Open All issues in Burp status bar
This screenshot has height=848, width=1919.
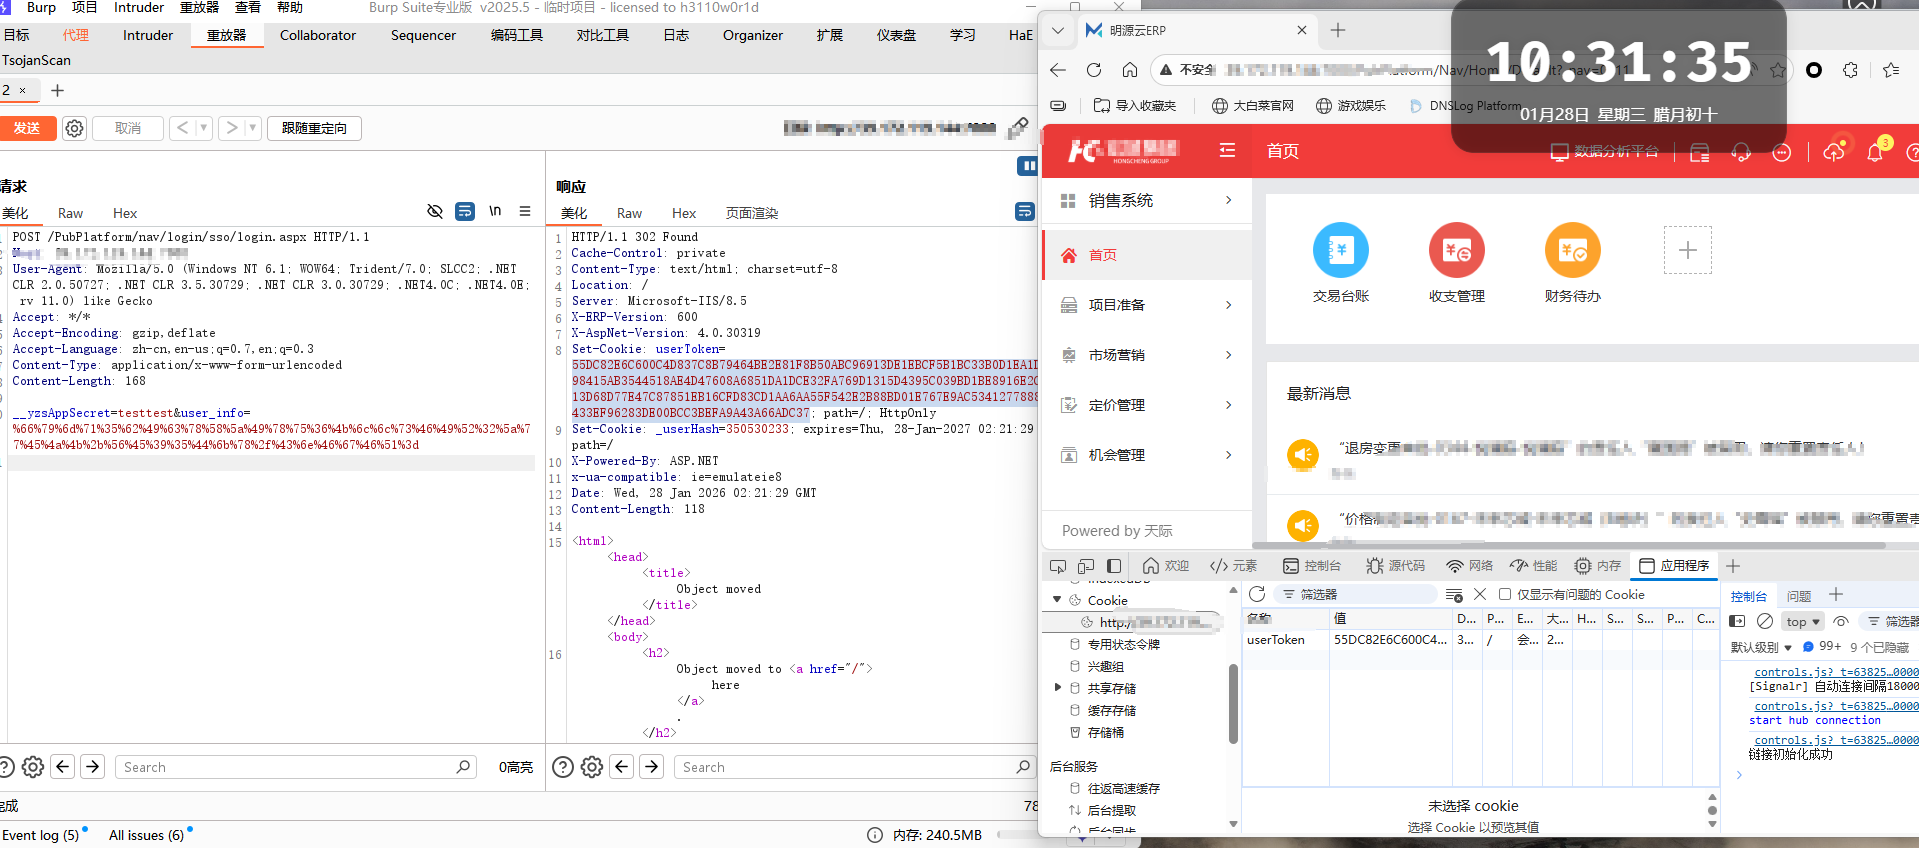[x=147, y=835]
